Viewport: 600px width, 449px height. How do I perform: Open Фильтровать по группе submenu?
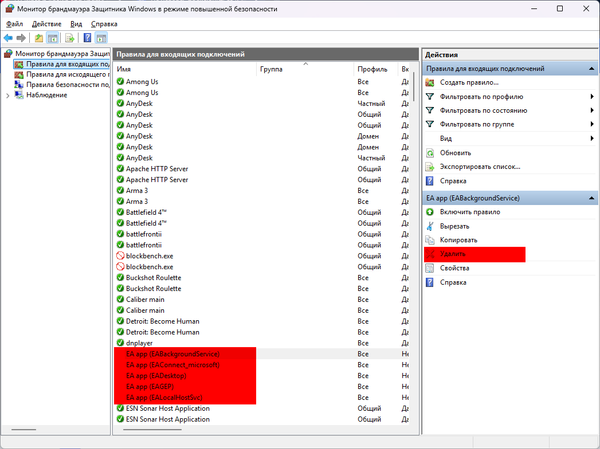510,124
